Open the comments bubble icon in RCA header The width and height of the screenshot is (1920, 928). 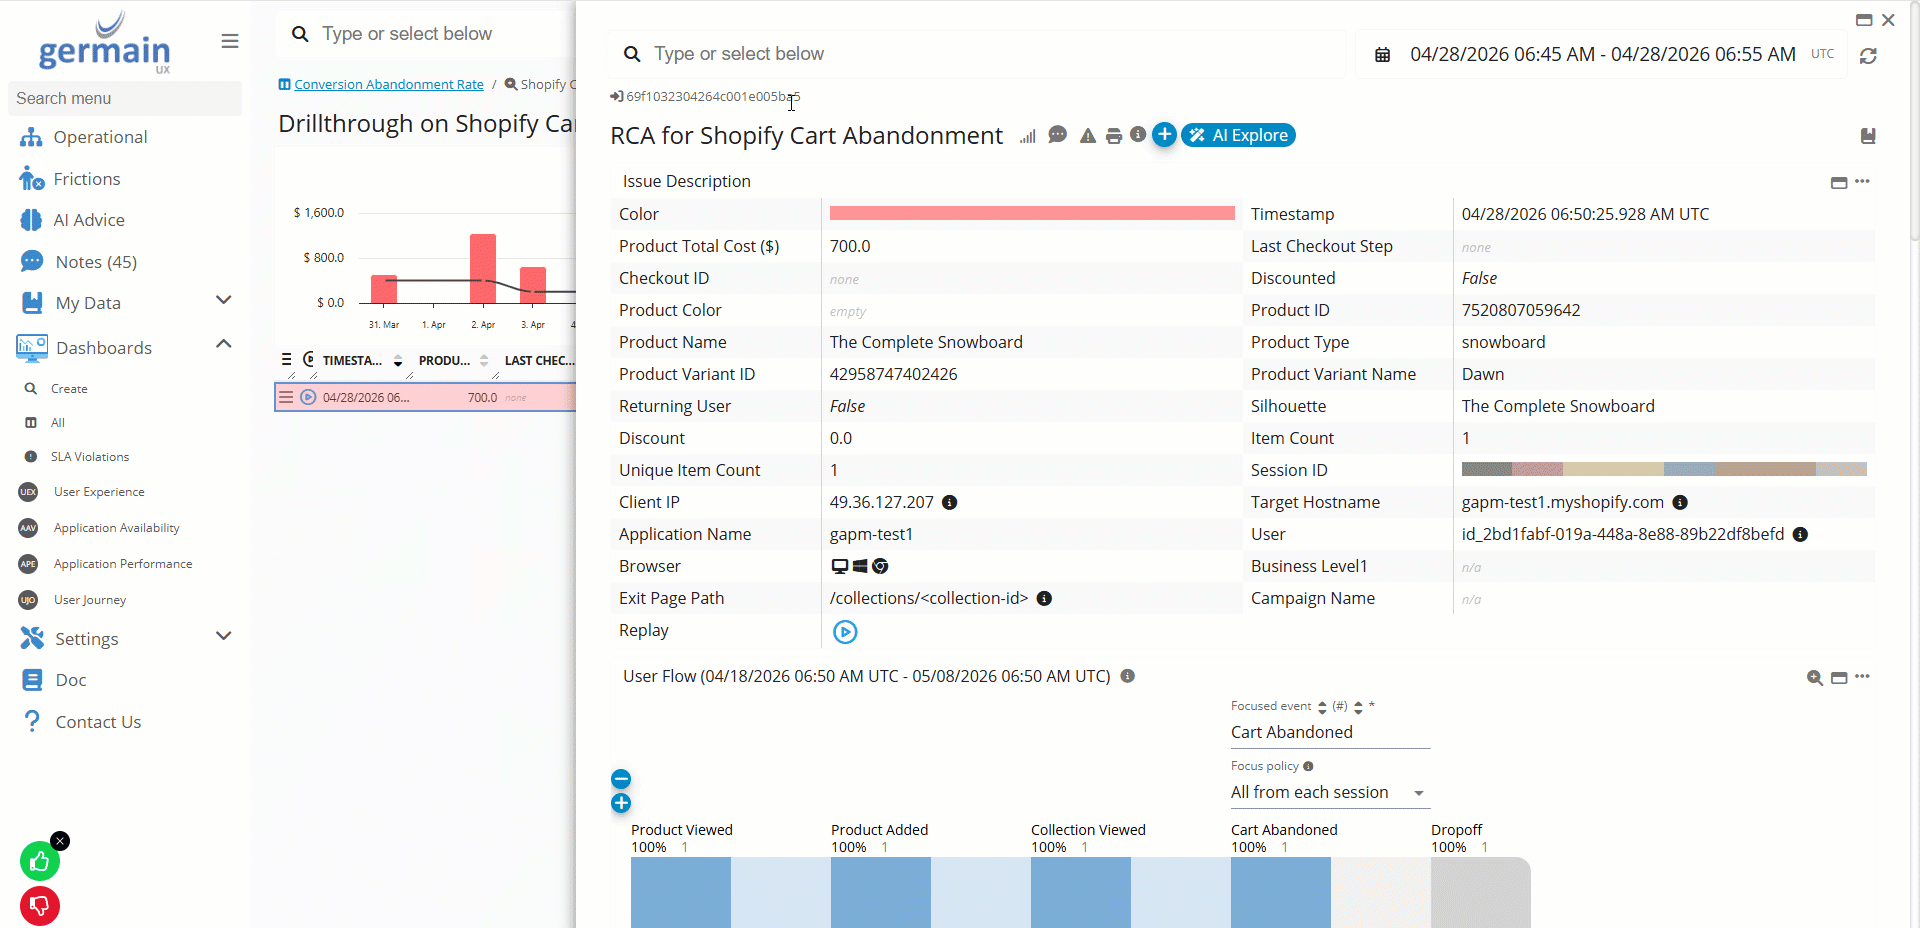[x=1057, y=135]
